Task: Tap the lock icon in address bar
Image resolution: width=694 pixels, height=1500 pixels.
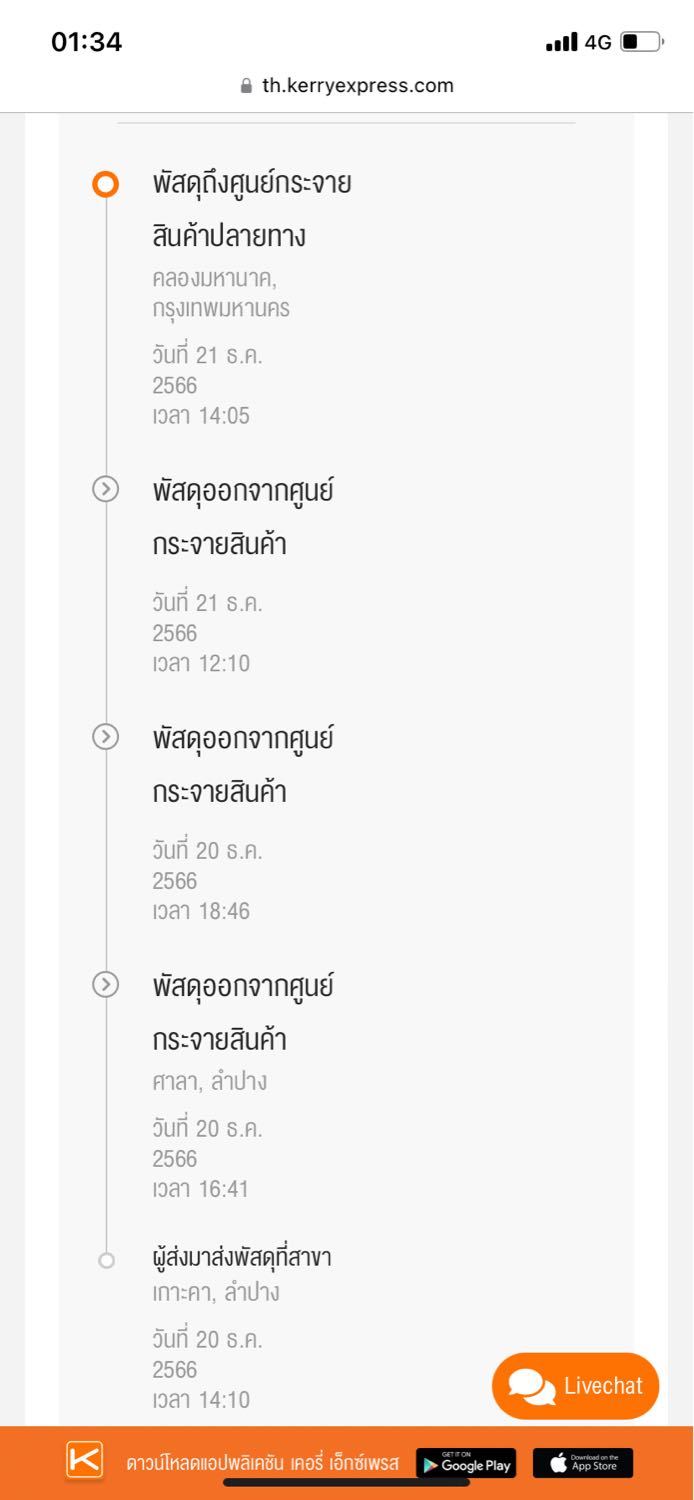Action: (x=247, y=86)
